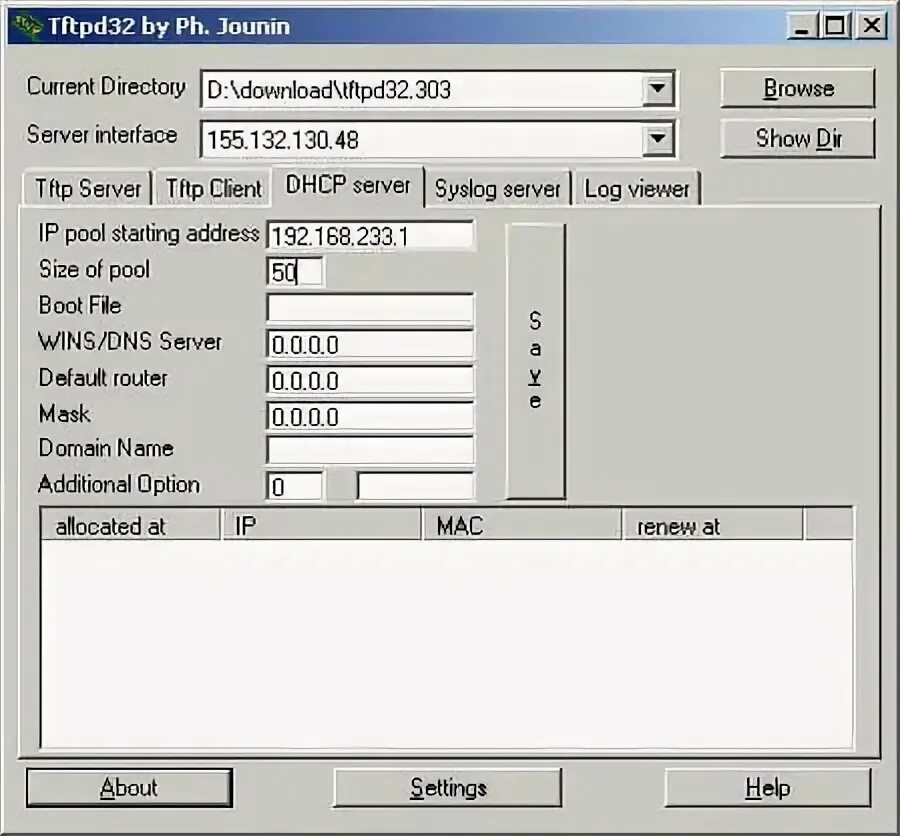Focus the Boot File input field
Screen dimensions: 900x836
point(370,308)
